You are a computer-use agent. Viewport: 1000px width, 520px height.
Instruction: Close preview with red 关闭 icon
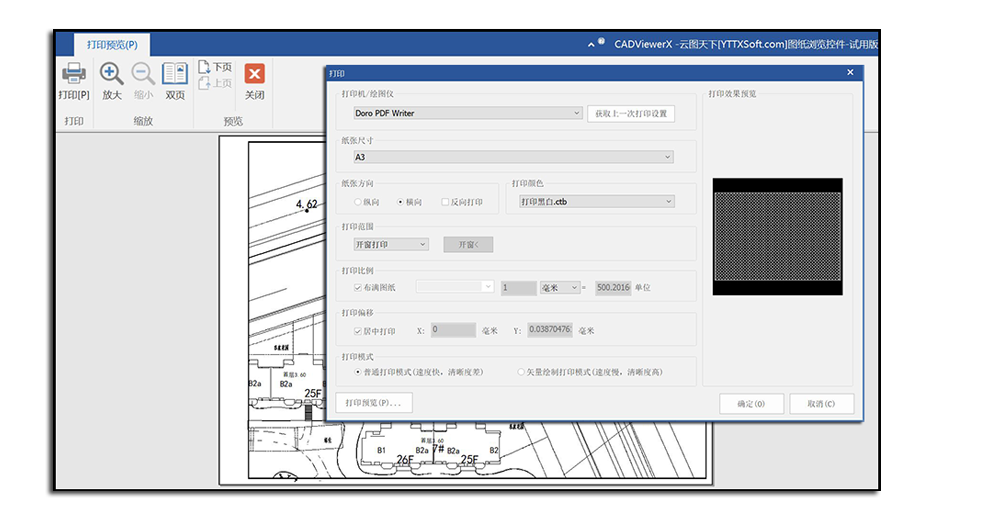tap(255, 75)
